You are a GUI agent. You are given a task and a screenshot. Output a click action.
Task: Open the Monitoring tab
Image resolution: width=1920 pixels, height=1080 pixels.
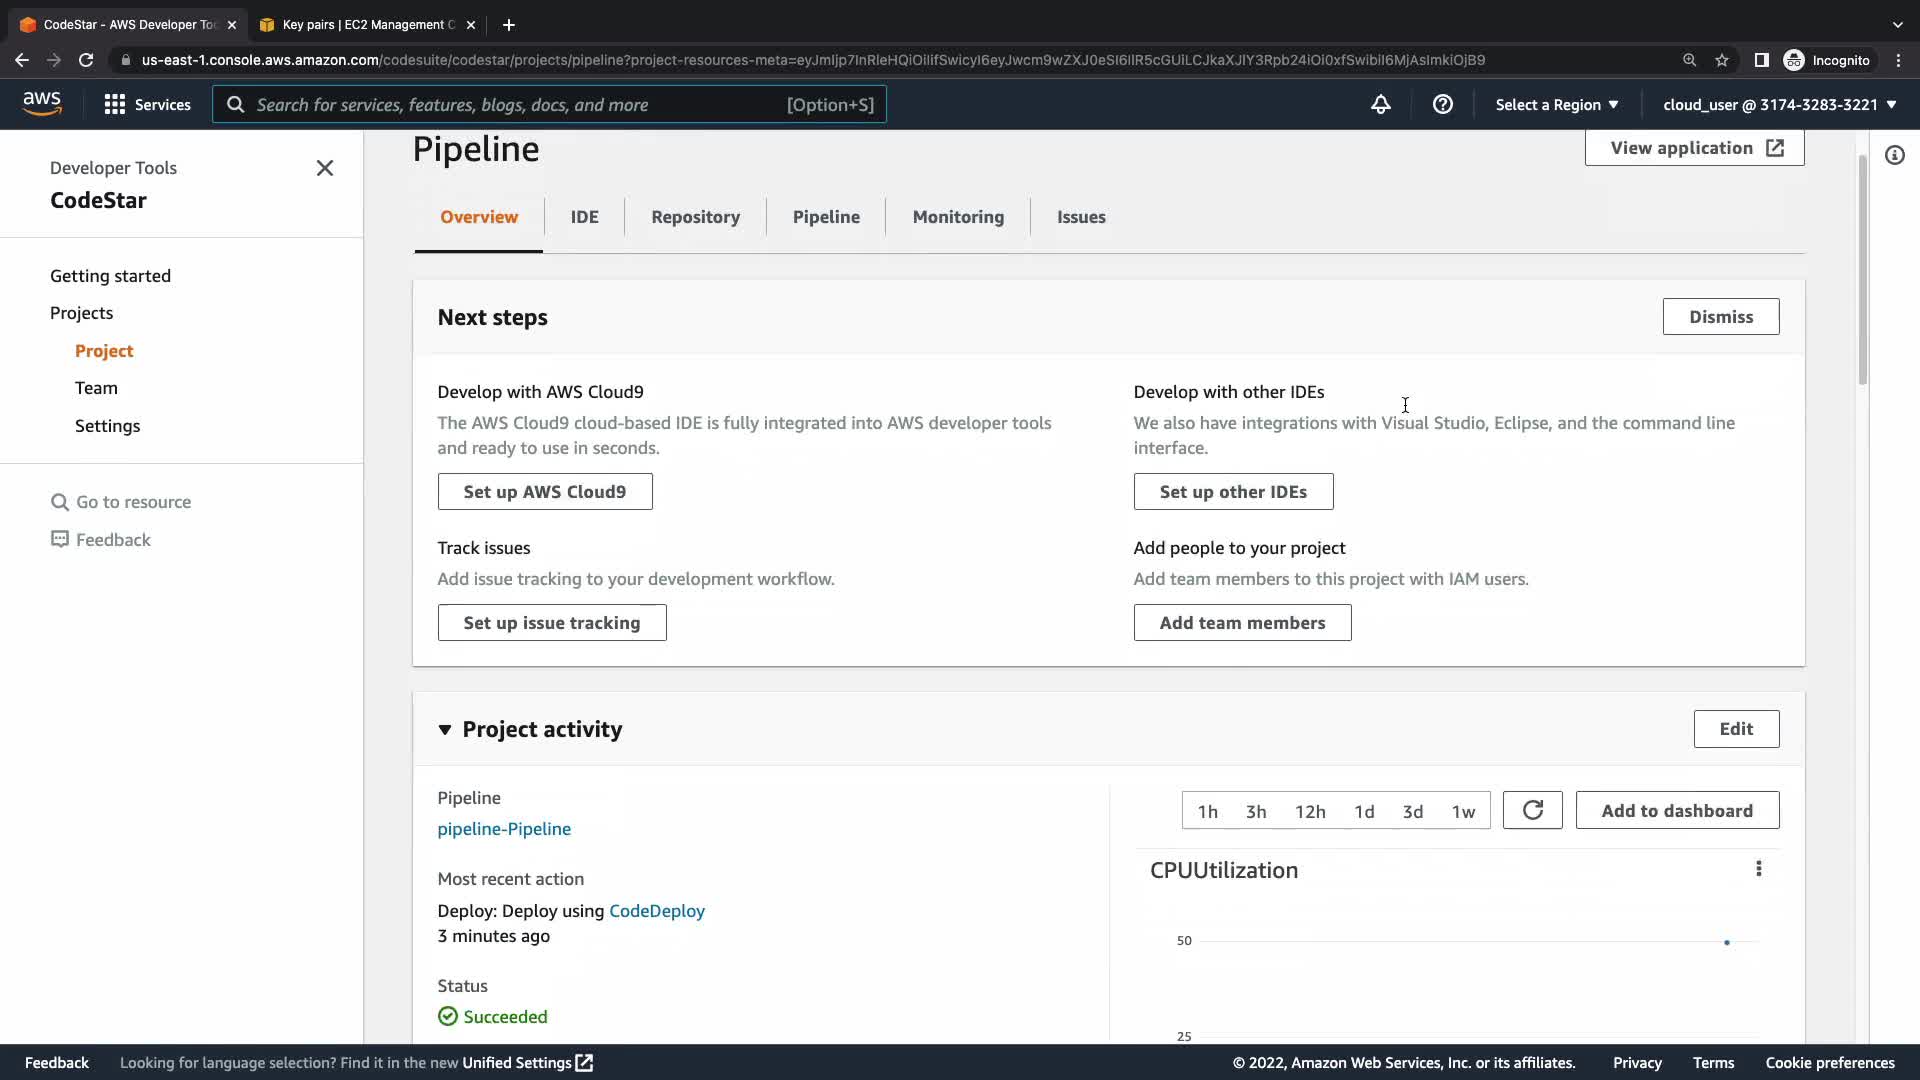click(957, 217)
